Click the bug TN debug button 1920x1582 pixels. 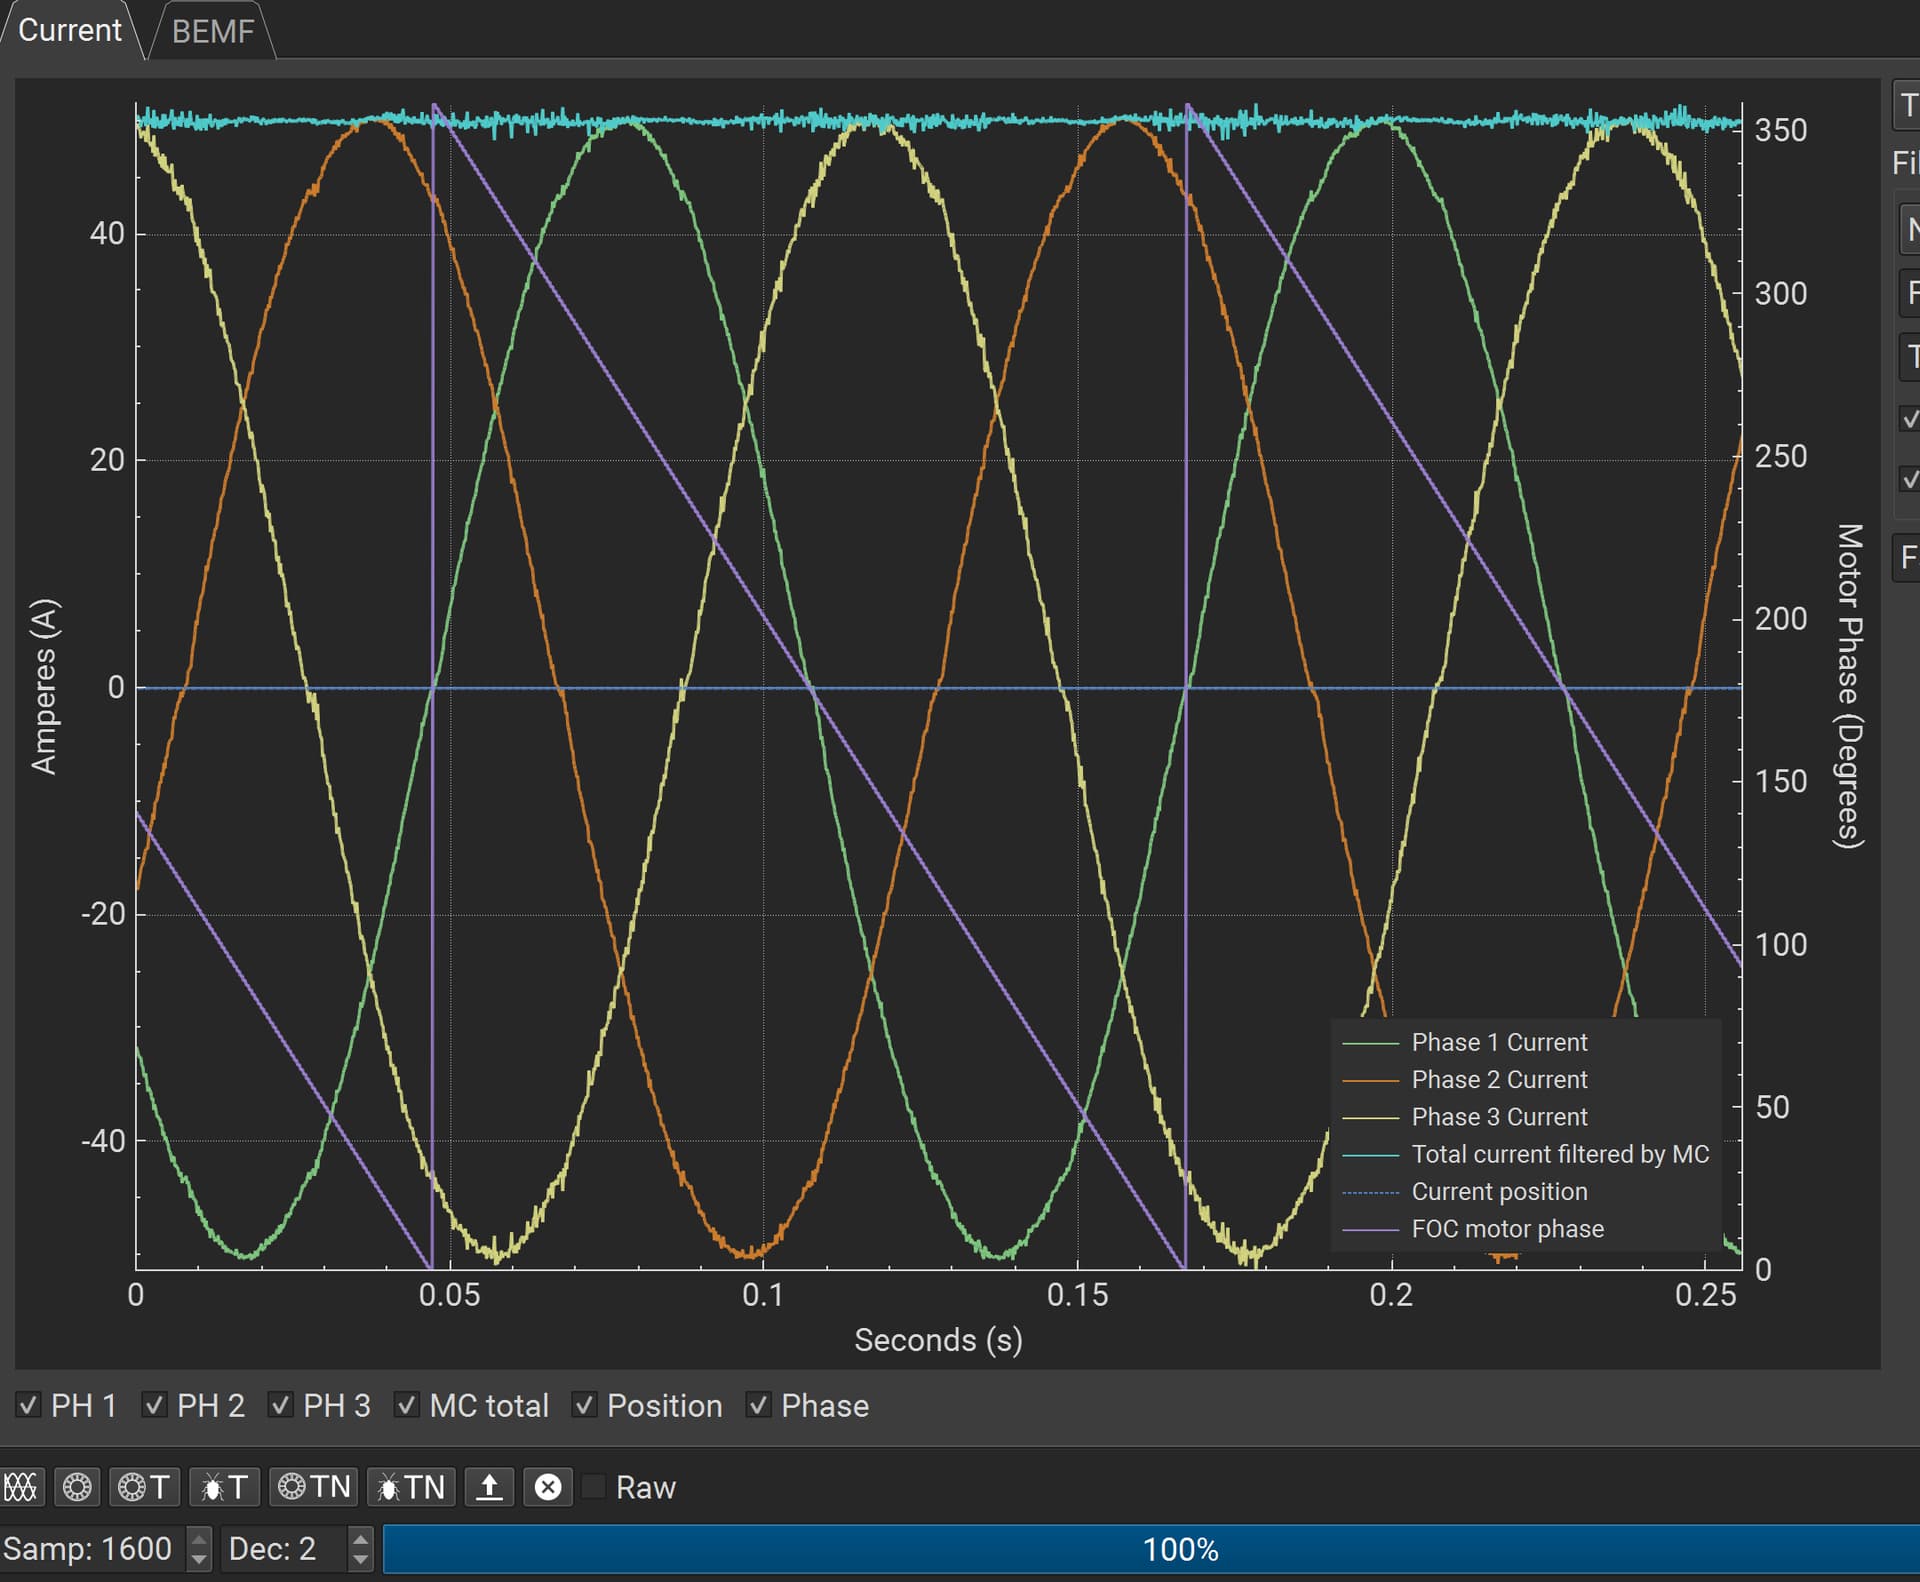pos(411,1487)
